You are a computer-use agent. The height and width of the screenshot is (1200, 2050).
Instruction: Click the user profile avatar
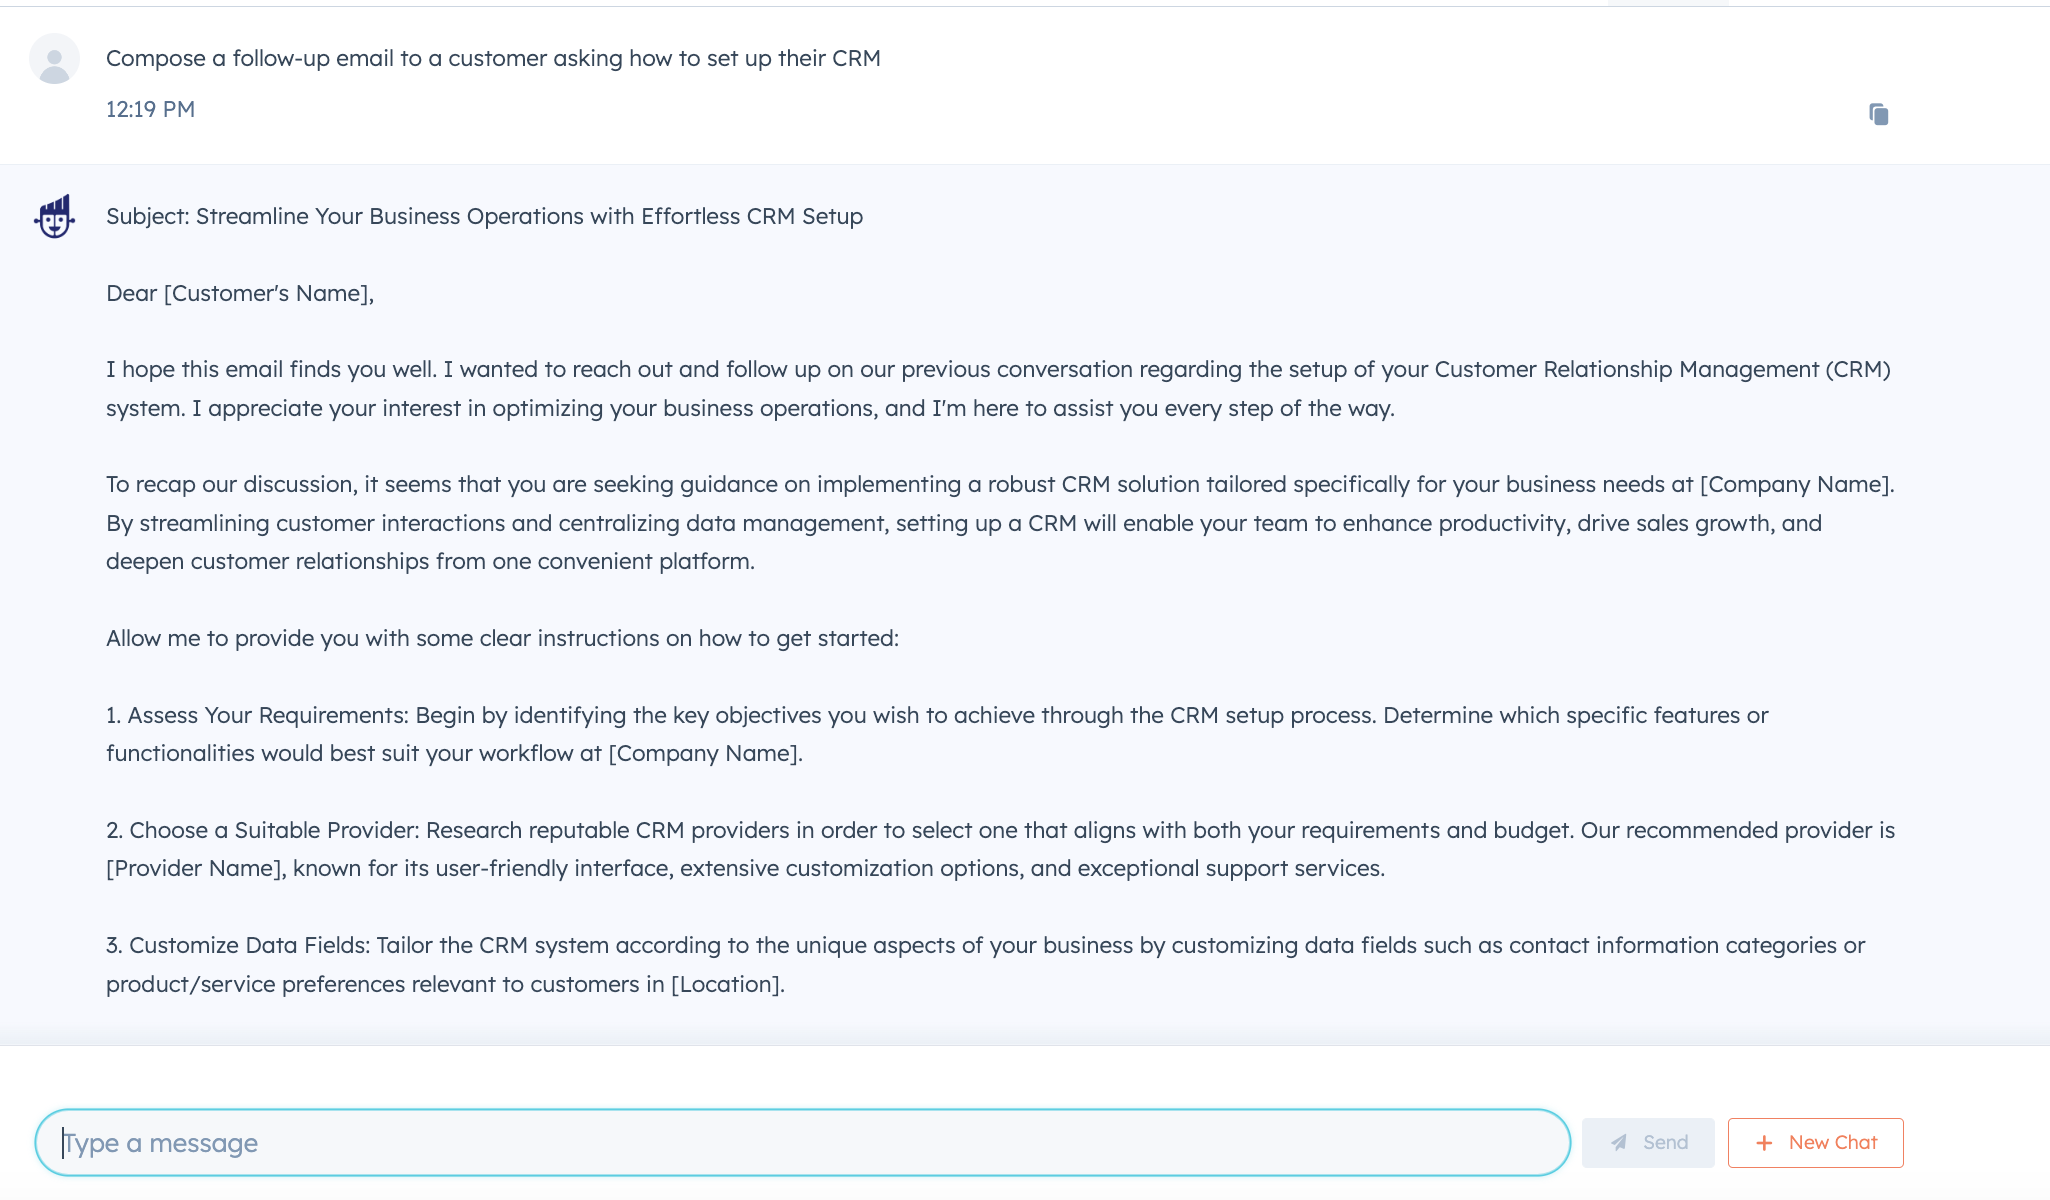tap(54, 59)
